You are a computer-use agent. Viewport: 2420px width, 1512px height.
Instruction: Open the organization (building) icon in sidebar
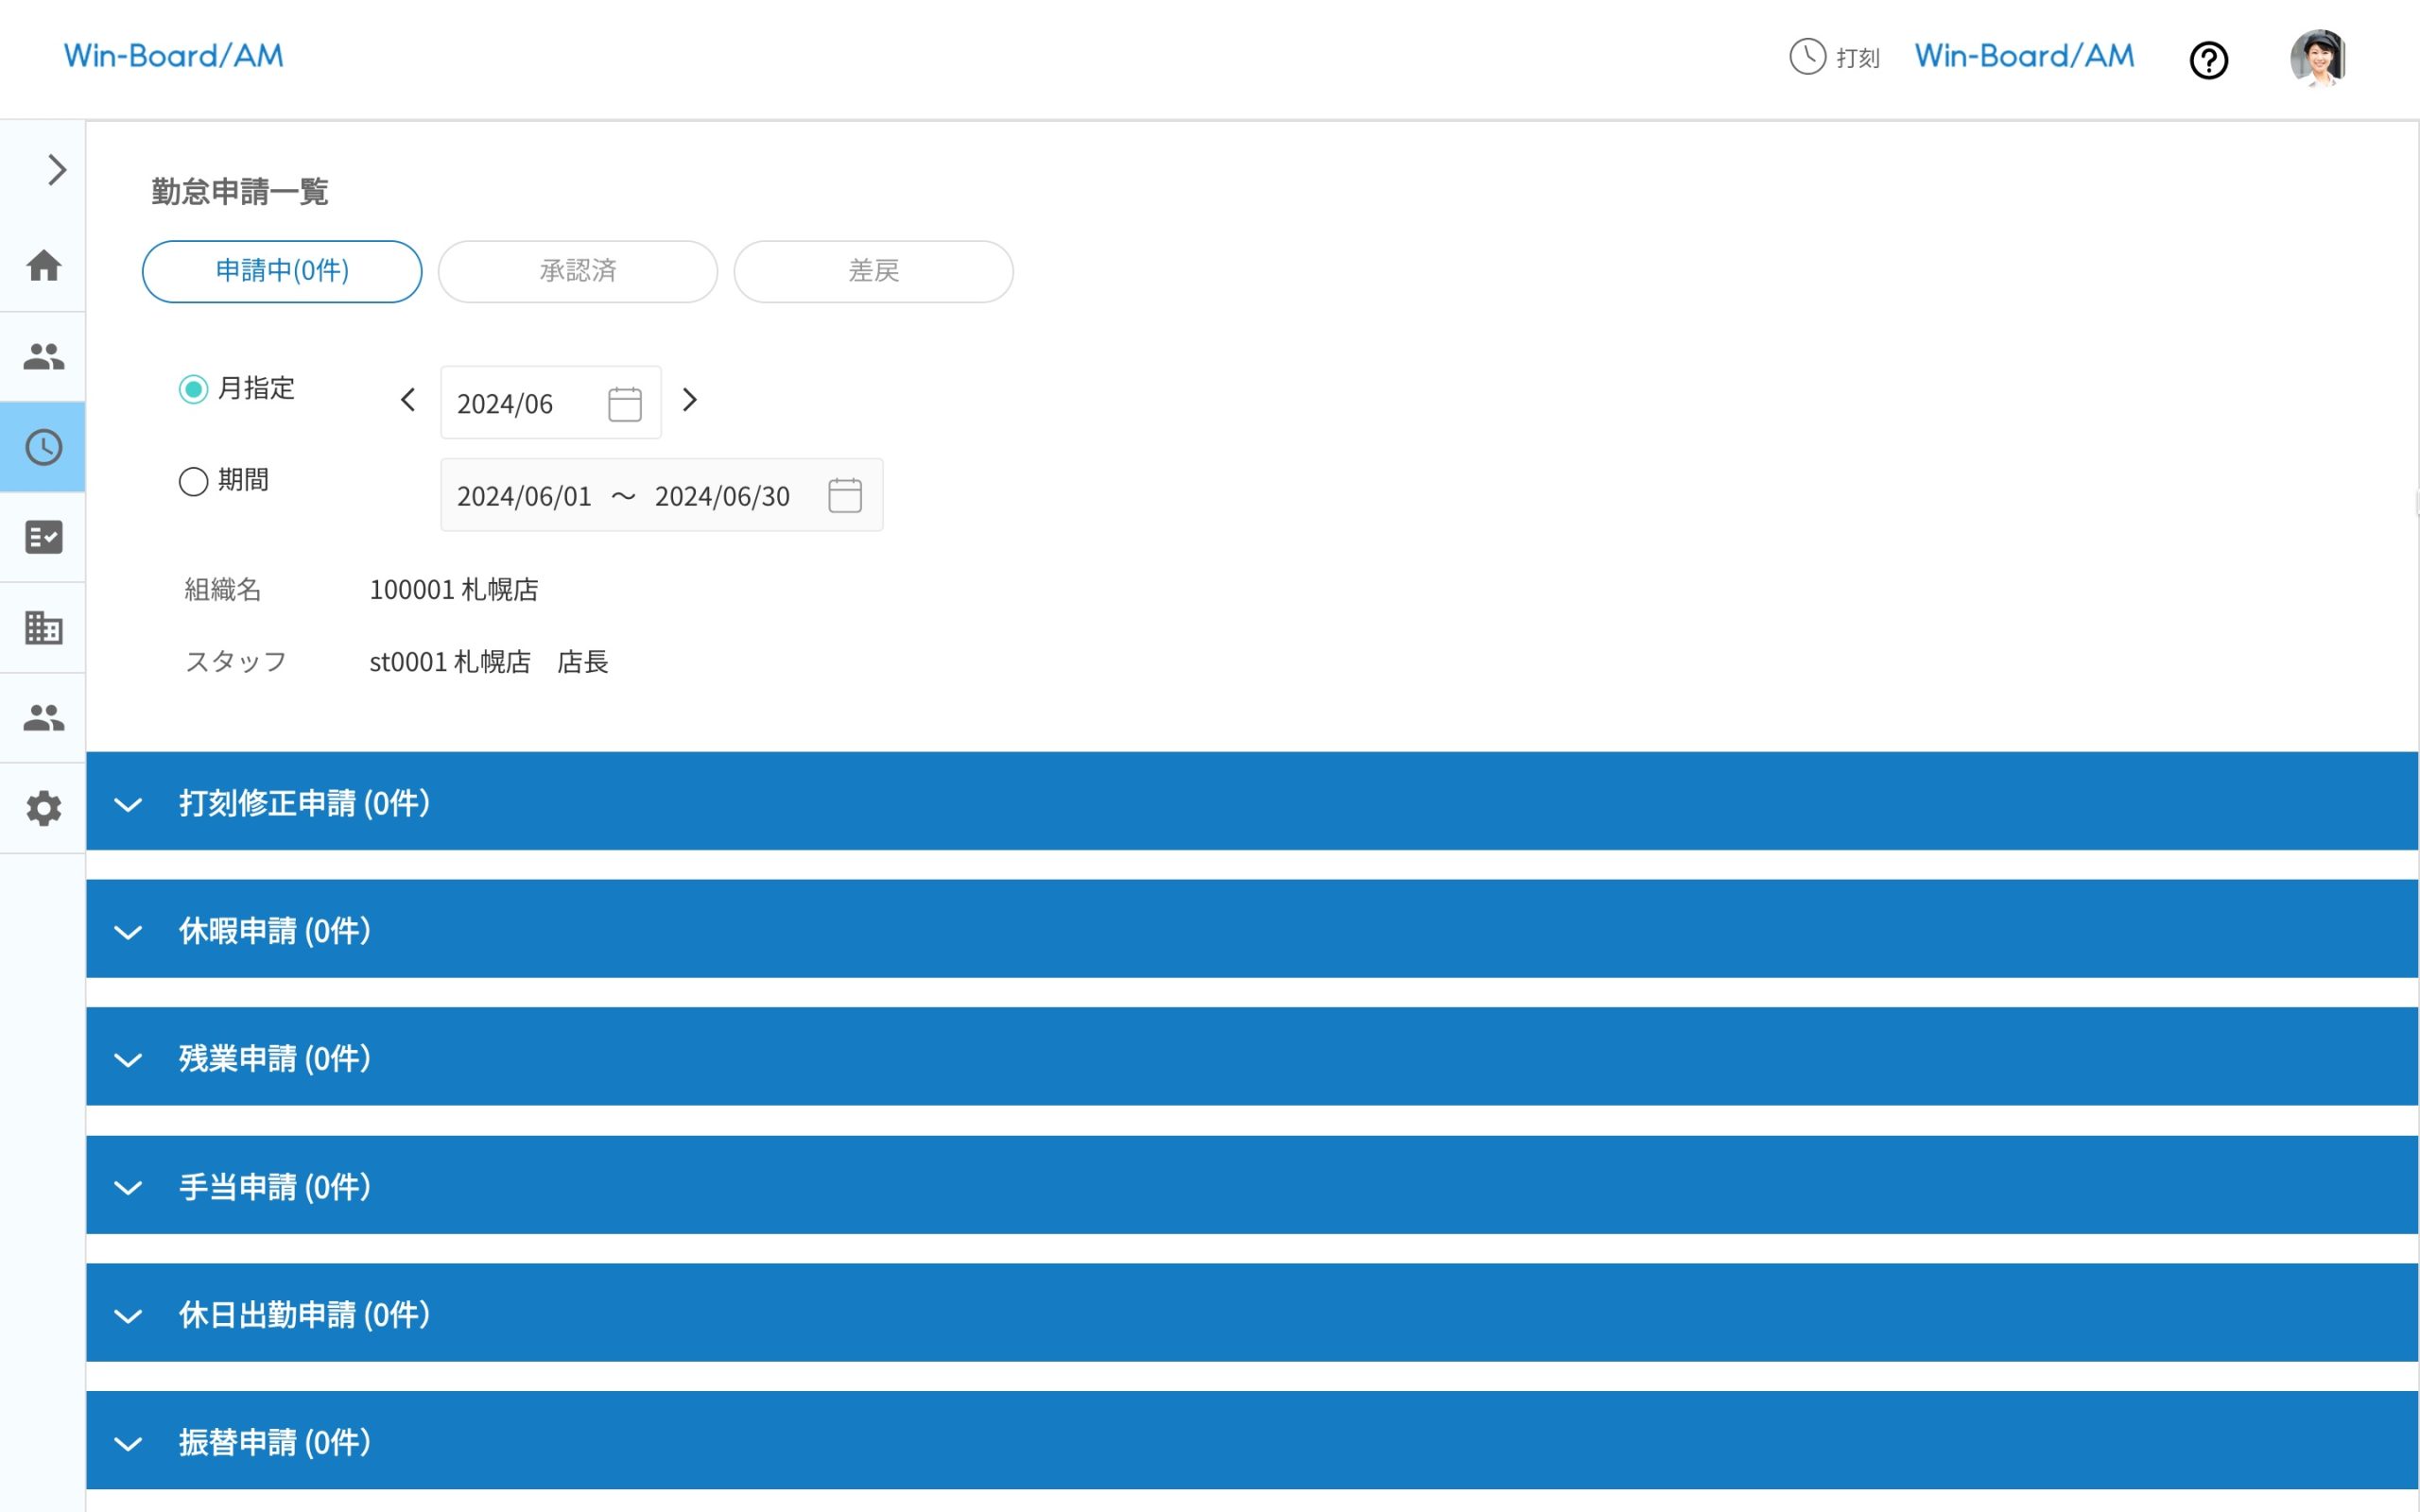43,627
